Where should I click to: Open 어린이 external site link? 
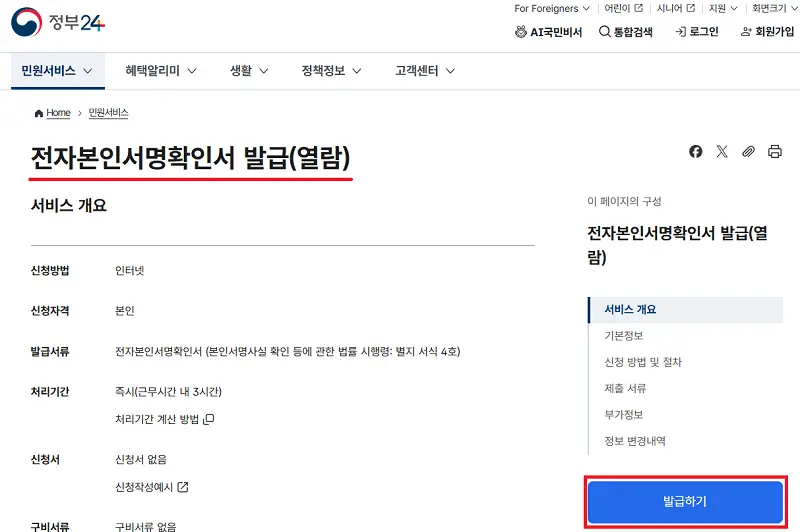point(623,8)
